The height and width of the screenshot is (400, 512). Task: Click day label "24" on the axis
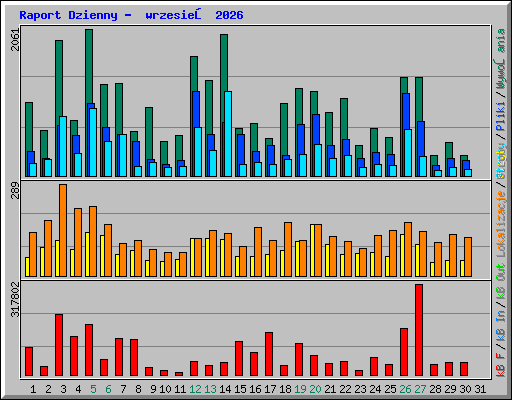tap(375, 389)
